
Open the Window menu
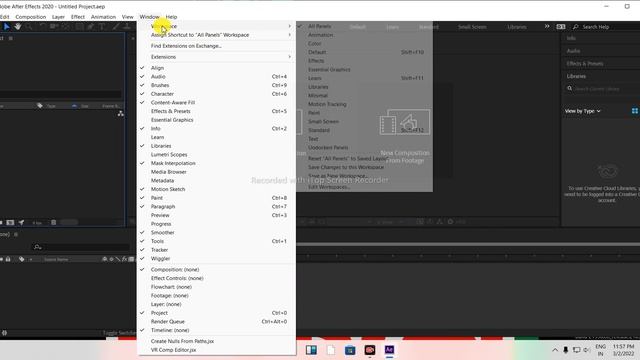(x=149, y=17)
